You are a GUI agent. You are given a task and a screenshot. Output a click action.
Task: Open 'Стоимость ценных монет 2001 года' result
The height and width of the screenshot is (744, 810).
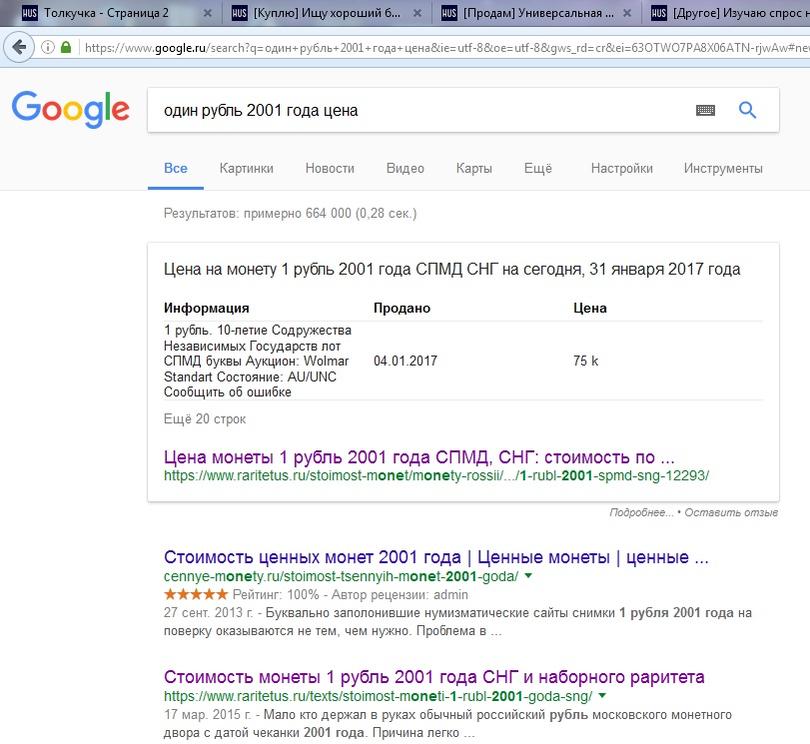(x=436, y=557)
